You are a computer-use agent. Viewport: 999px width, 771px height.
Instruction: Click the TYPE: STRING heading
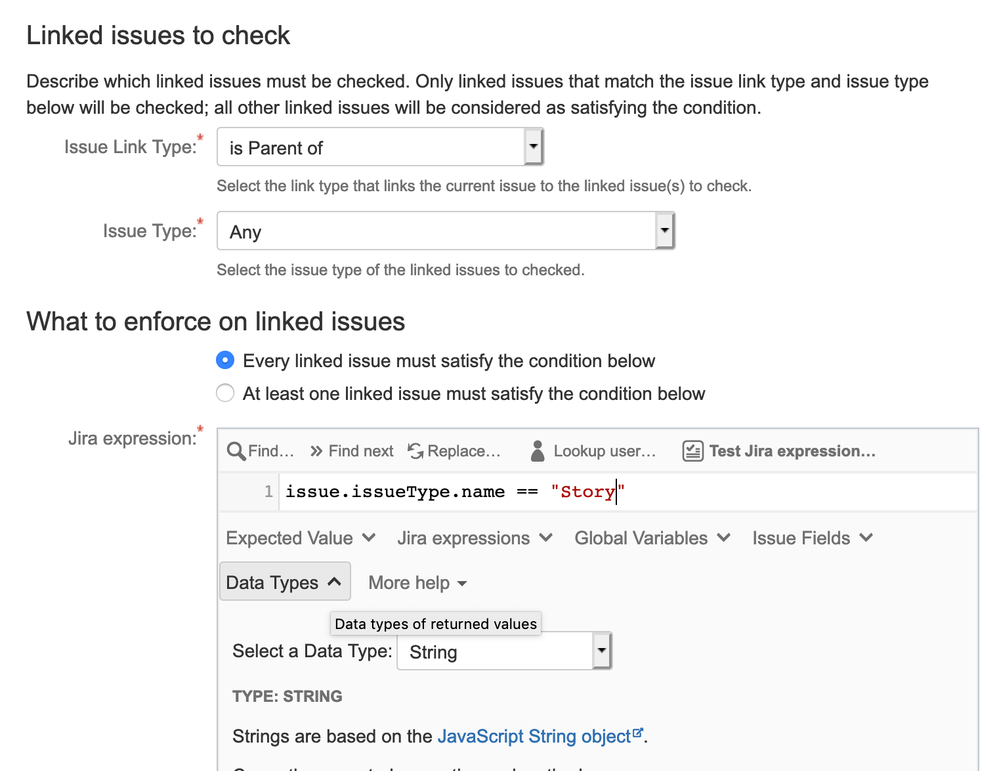pos(287,696)
